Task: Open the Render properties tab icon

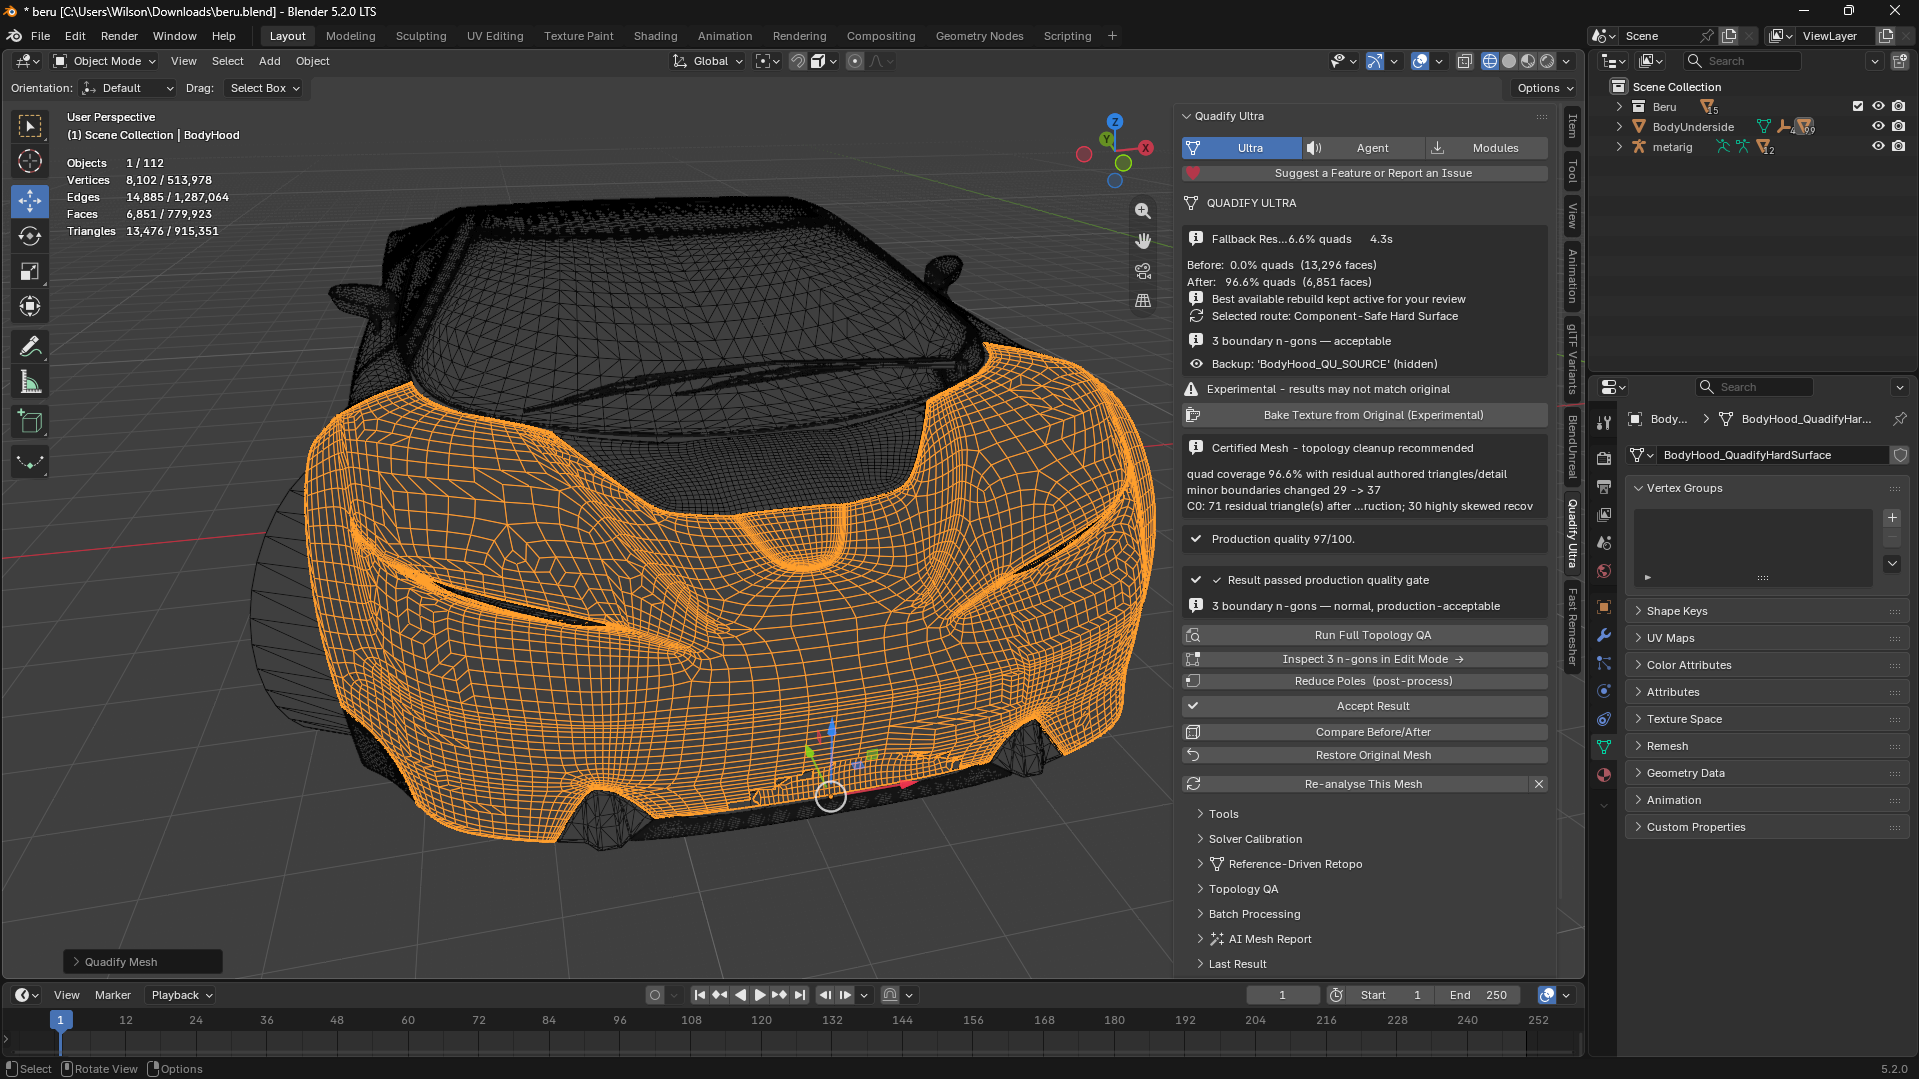Action: click(x=1604, y=459)
